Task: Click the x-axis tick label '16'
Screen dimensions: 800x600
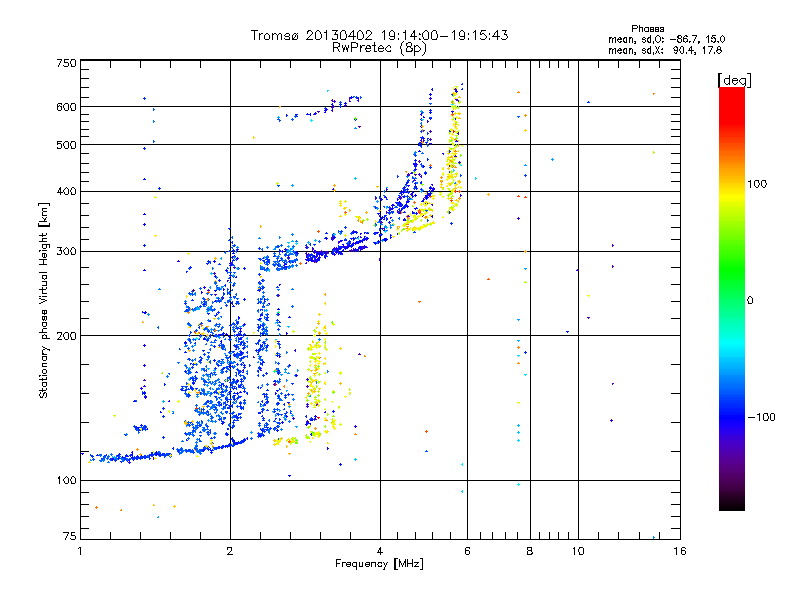Action: point(680,551)
